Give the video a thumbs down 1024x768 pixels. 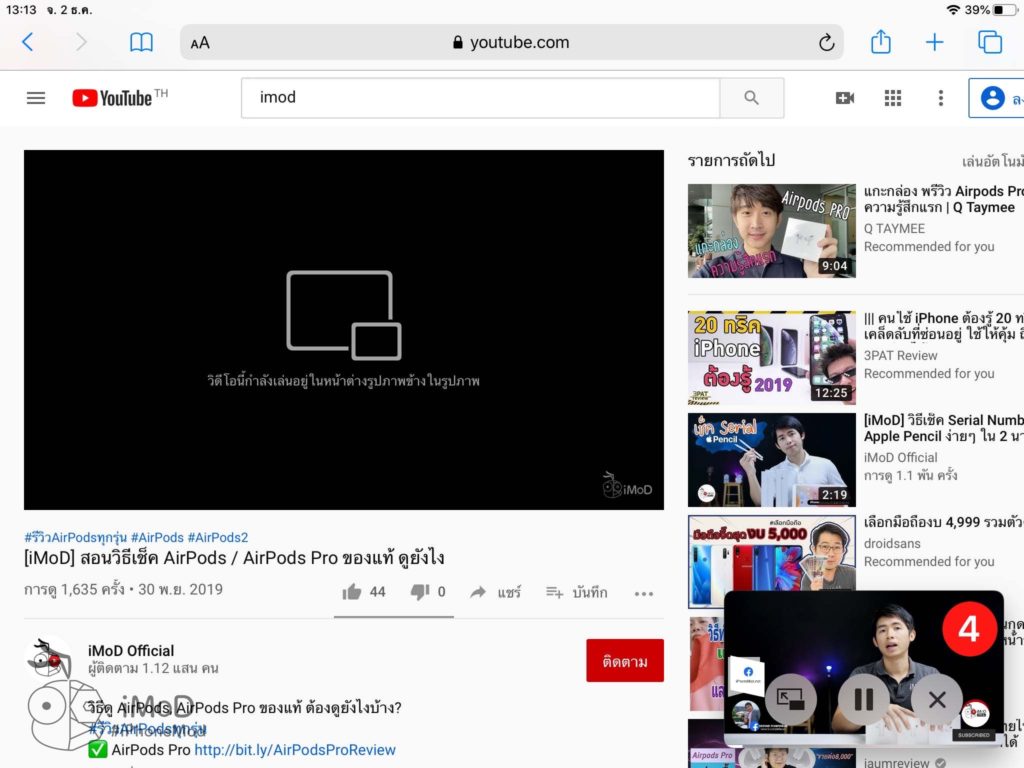click(417, 591)
